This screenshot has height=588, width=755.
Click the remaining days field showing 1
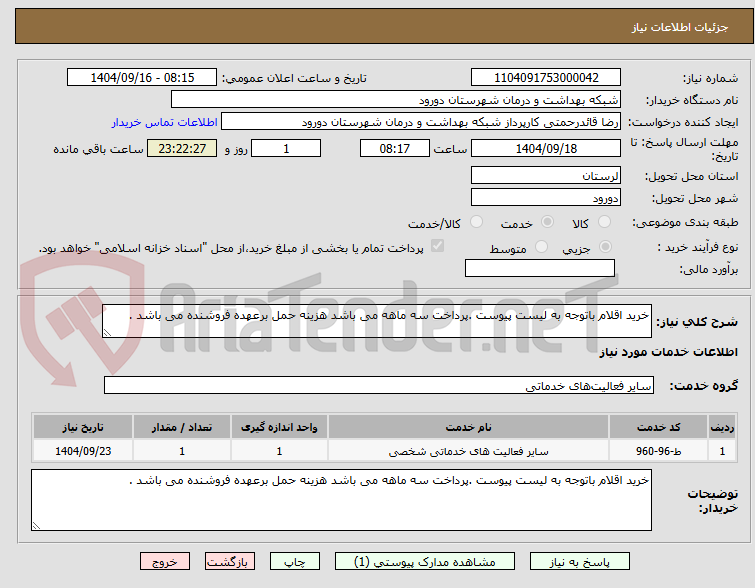point(286,148)
